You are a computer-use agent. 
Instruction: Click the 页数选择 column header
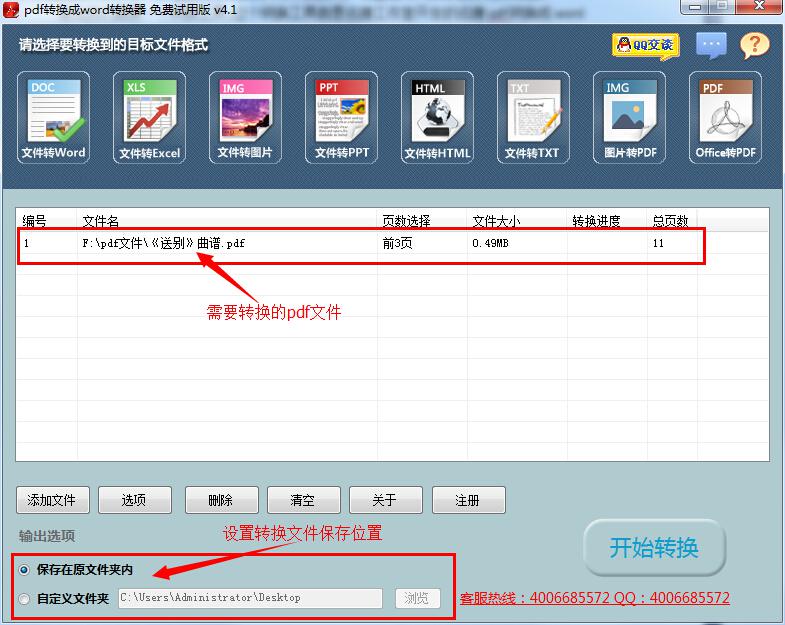[x=422, y=220]
